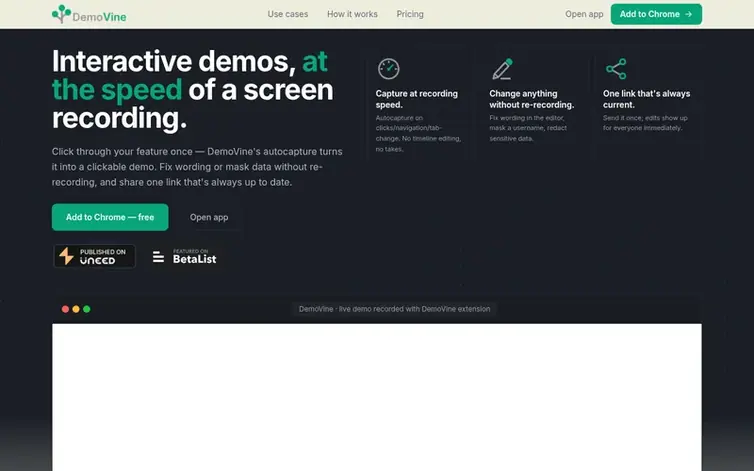Click the pencil edit icon
754x471 pixels.
[x=502, y=69]
